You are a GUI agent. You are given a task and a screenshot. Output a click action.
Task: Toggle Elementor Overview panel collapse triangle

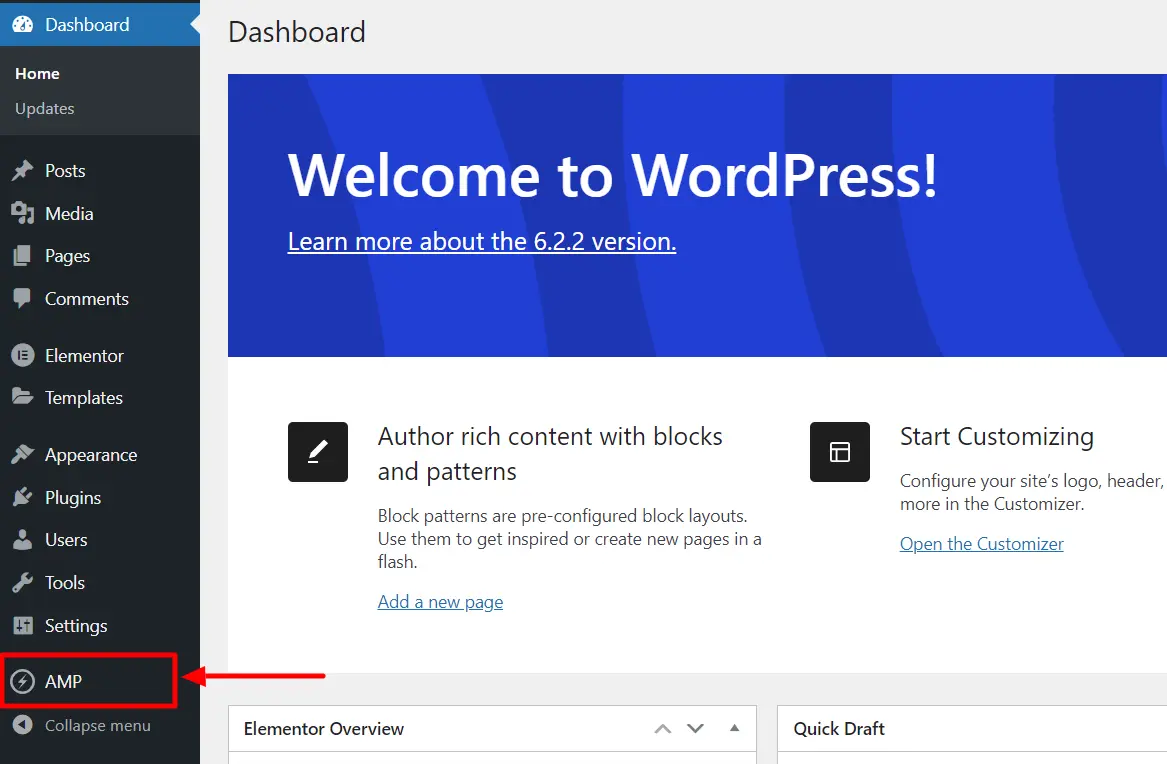click(735, 728)
